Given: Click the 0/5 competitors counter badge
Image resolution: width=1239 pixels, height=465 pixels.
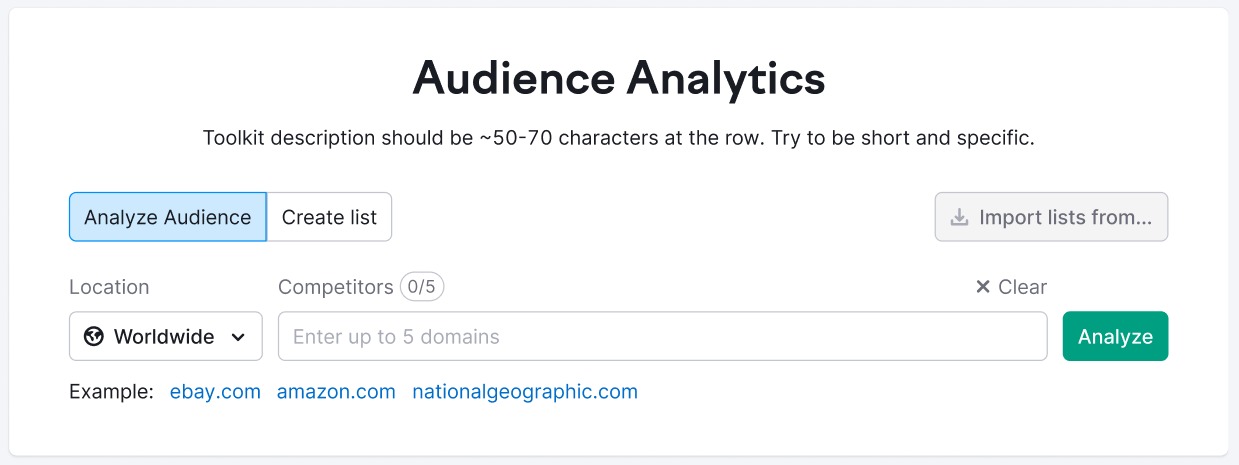Looking at the screenshot, I should pyautogui.click(x=422, y=287).
